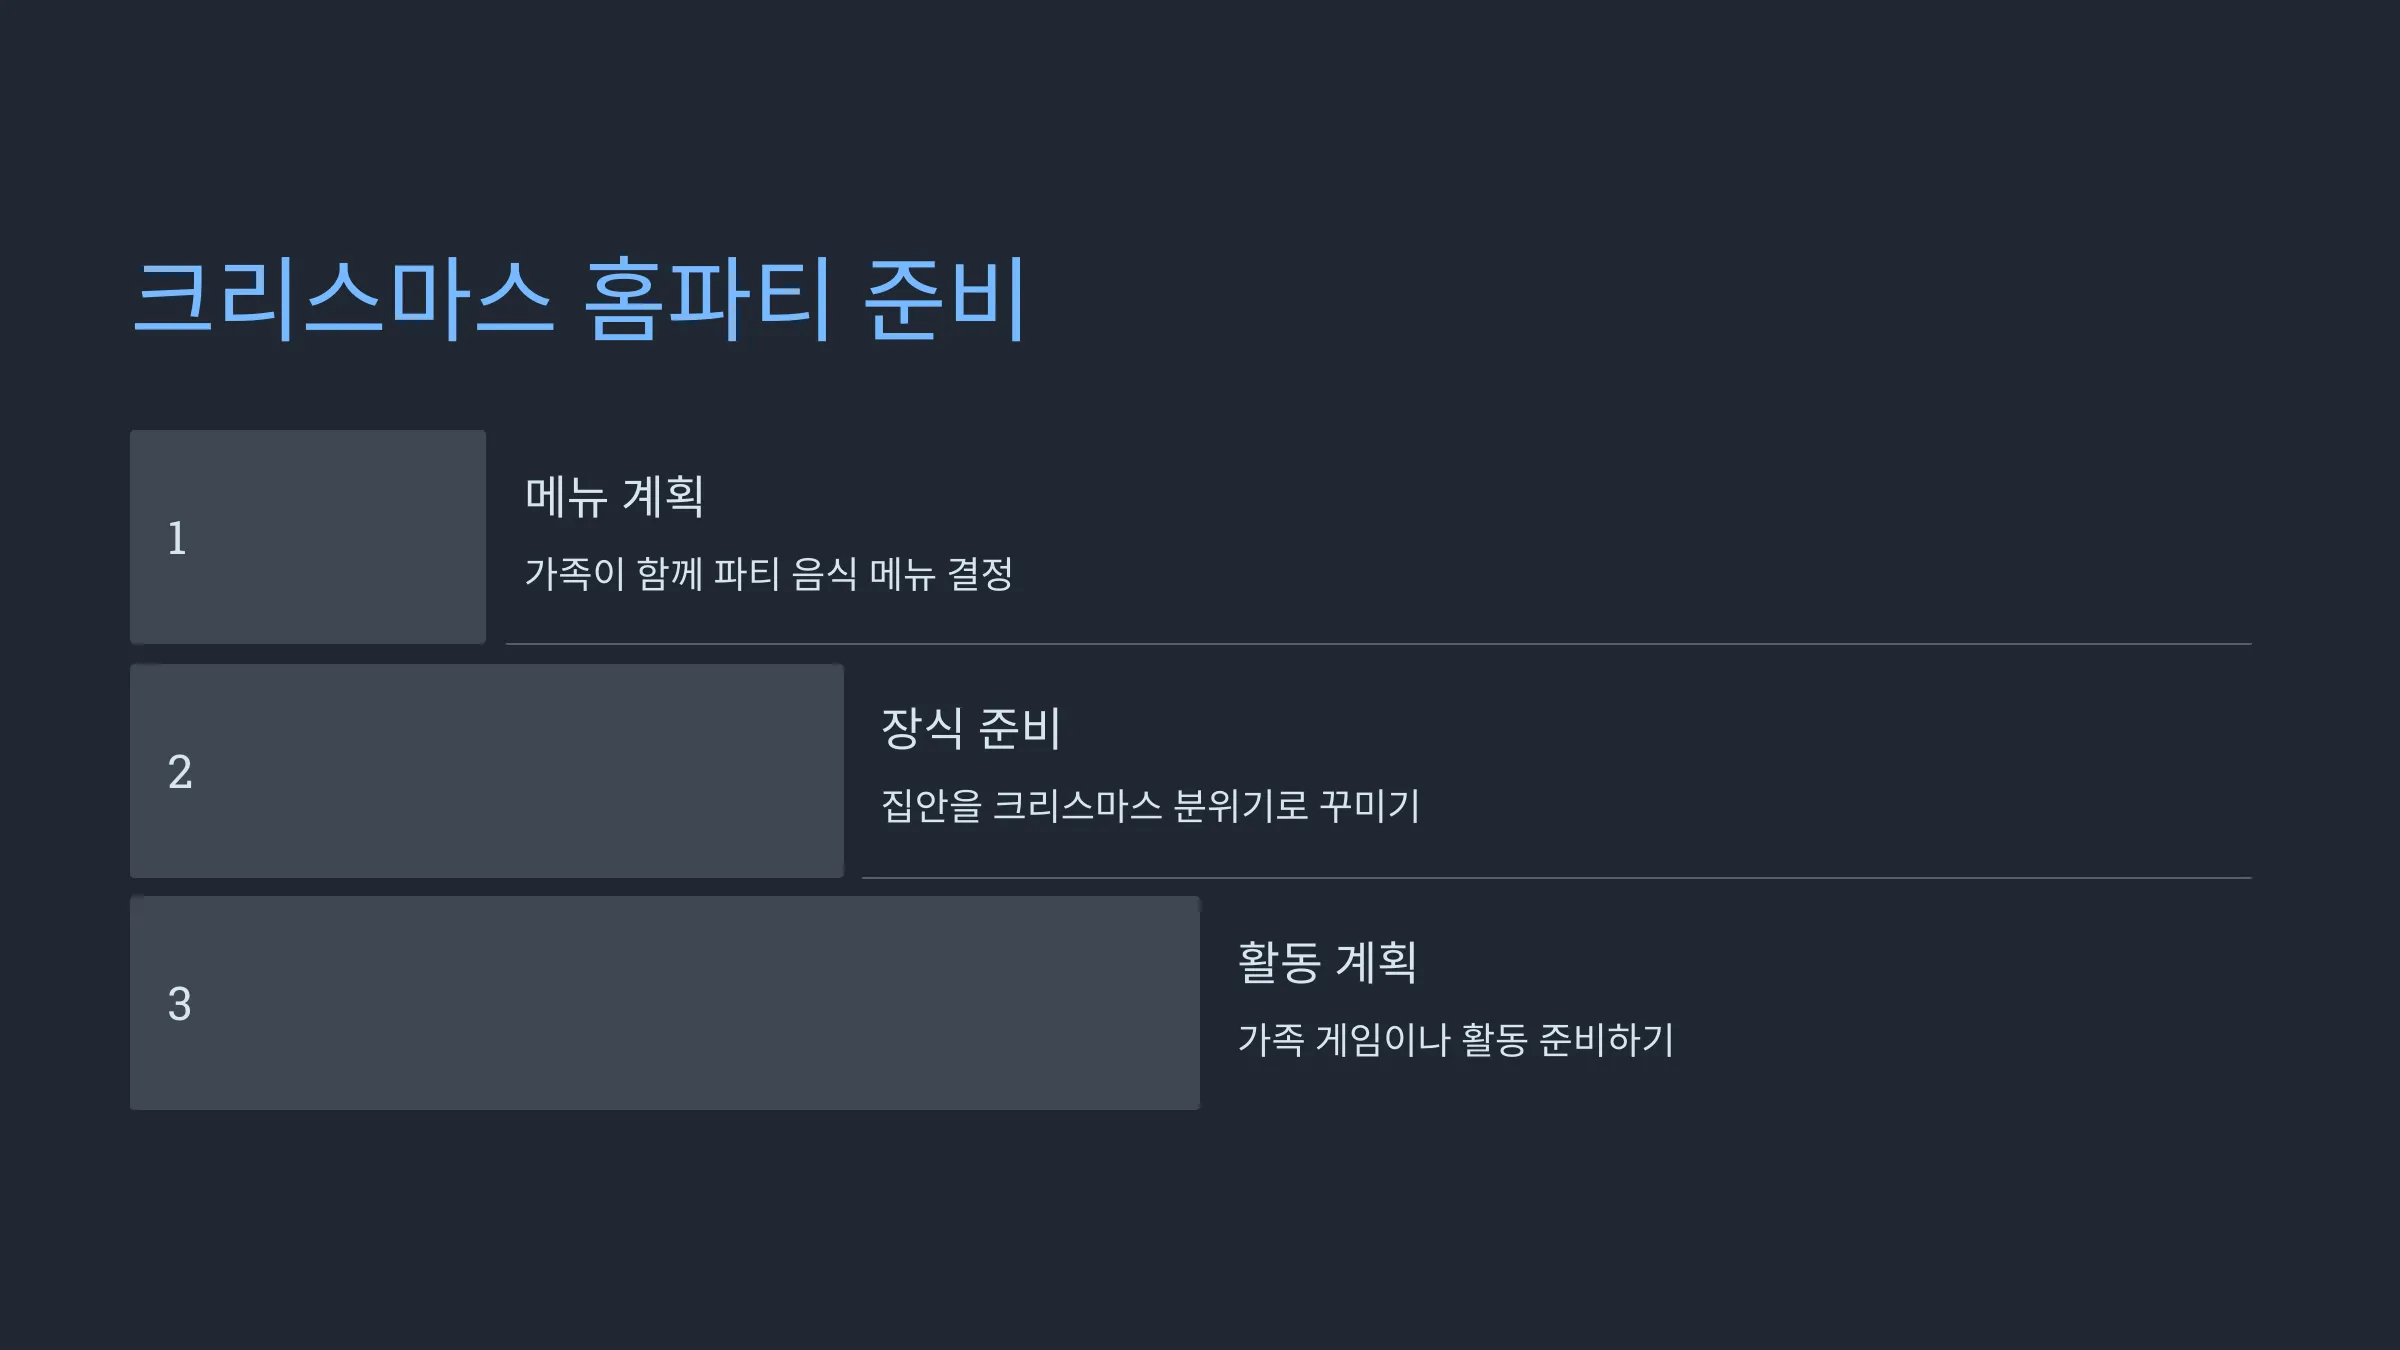Image resolution: width=2400 pixels, height=1350 pixels.
Task: Click the divider line below 꾸미기 text
Action: click(1557, 878)
